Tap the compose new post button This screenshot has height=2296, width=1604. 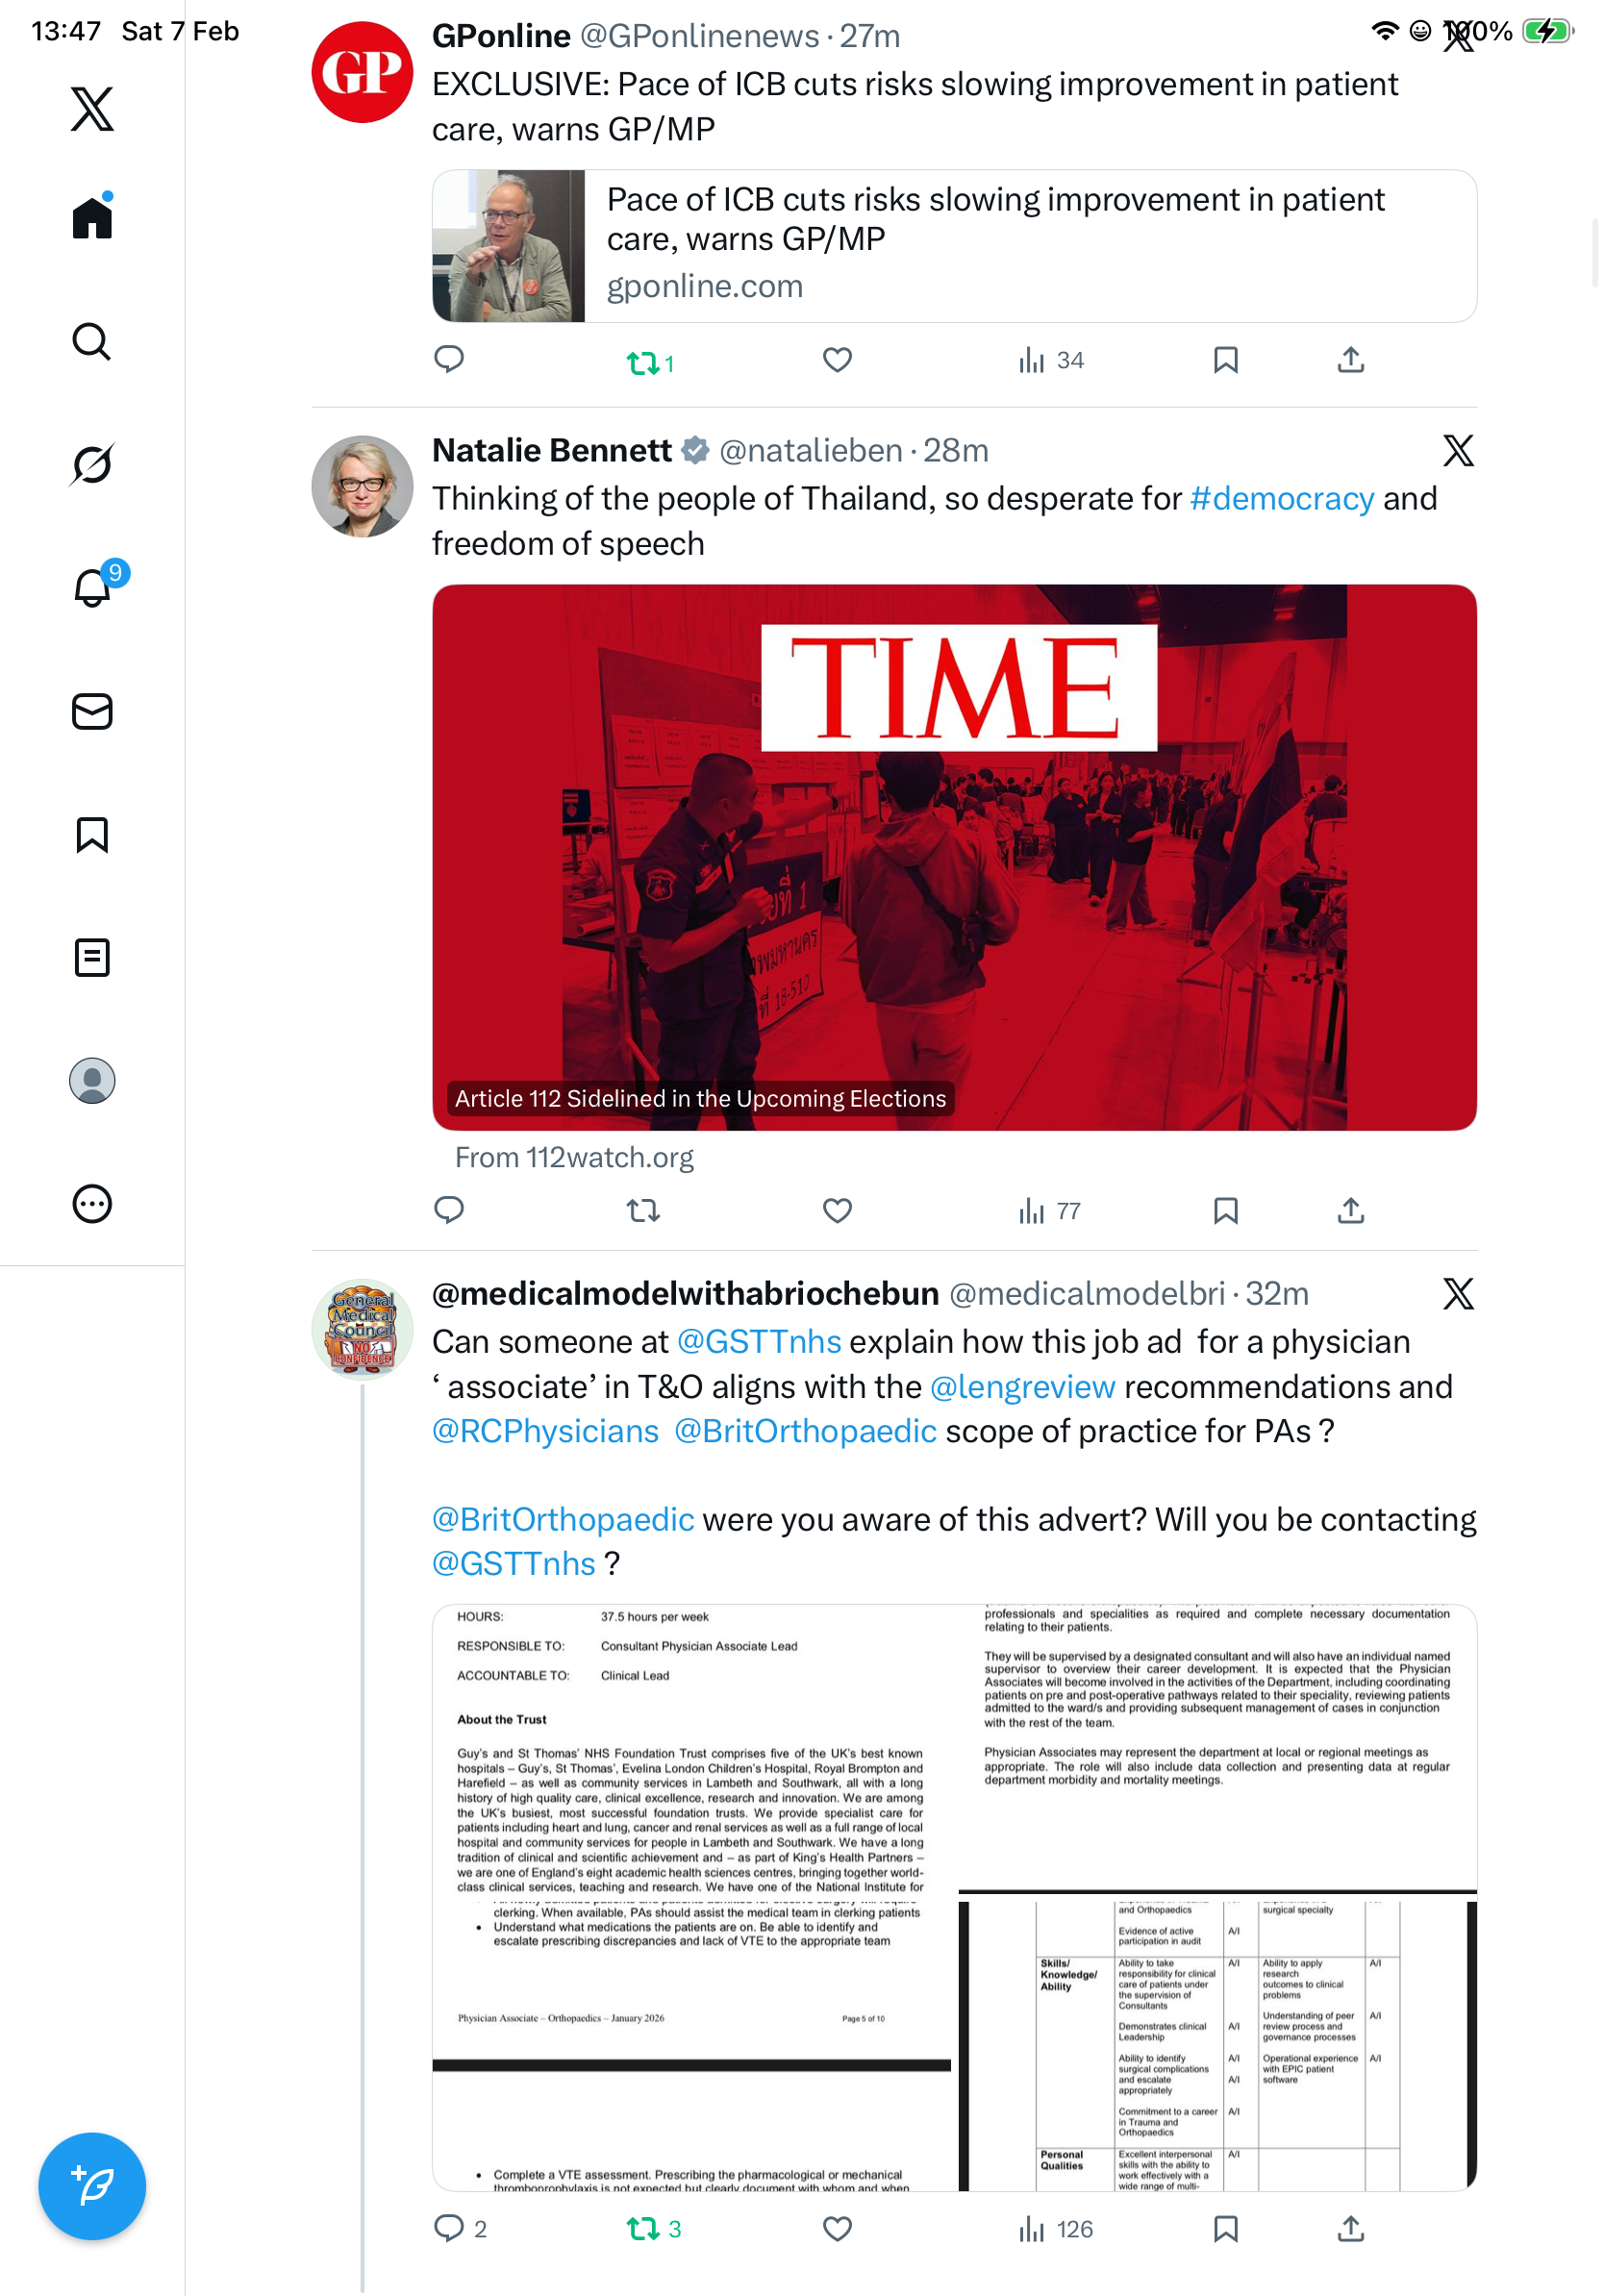click(x=91, y=2186)
